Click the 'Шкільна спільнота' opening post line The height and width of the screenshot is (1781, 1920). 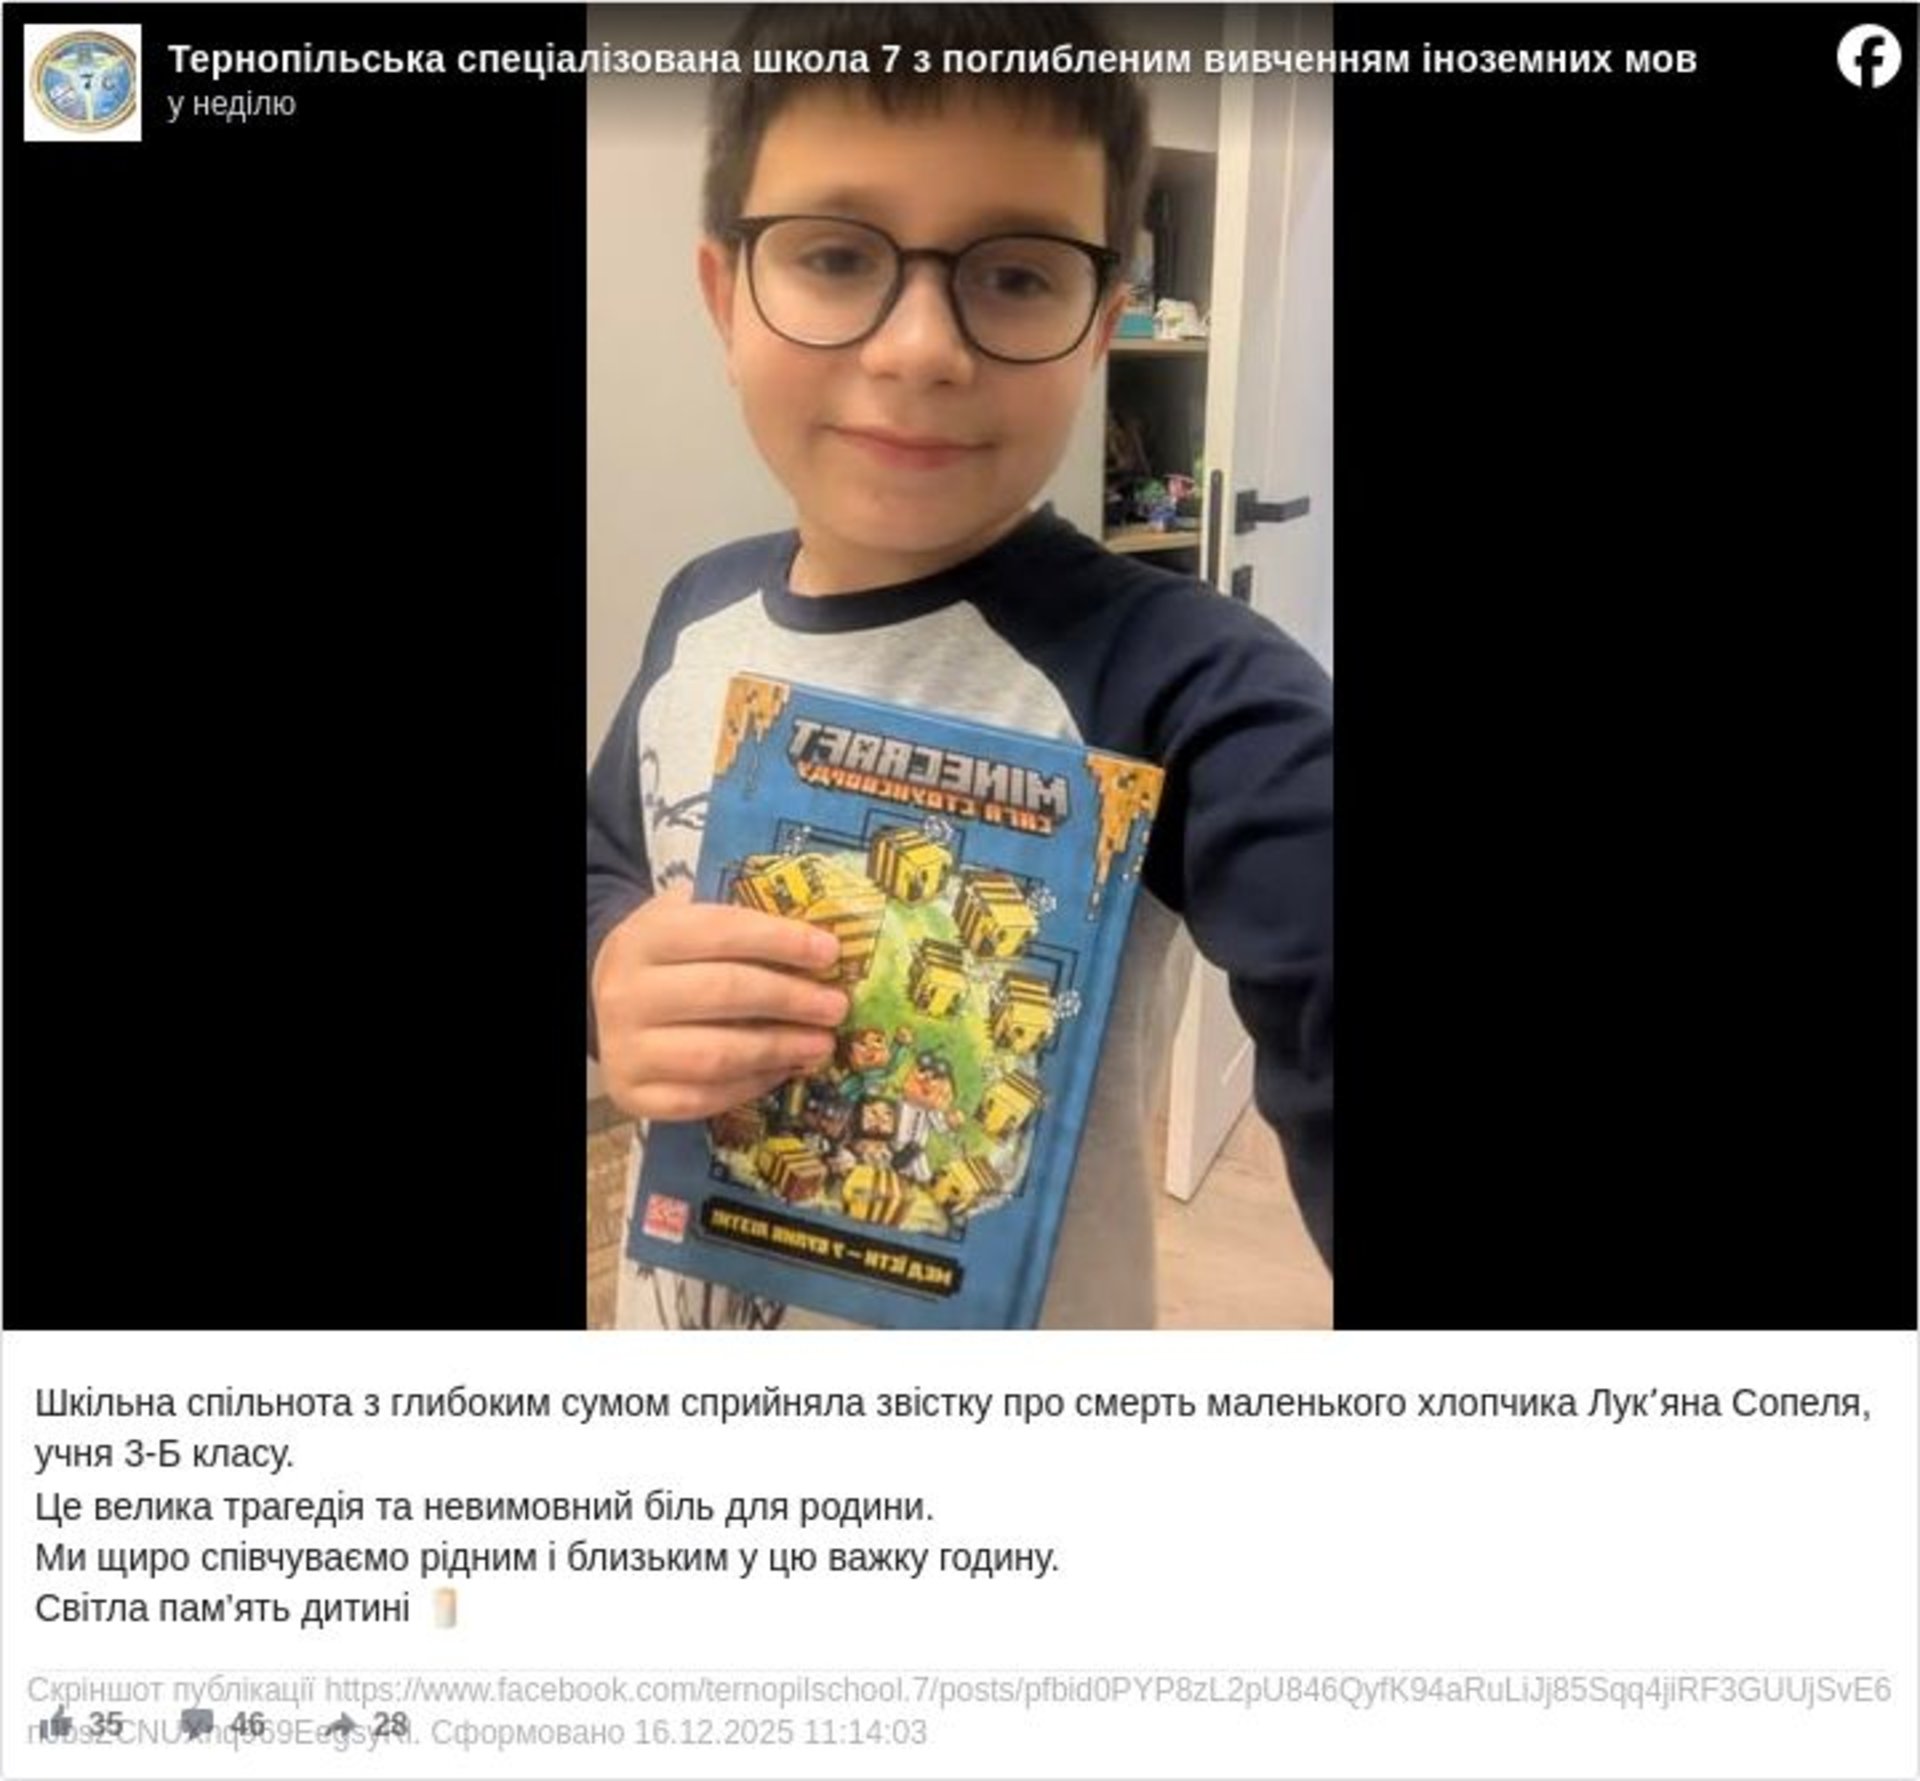(x=952, y=1403)
